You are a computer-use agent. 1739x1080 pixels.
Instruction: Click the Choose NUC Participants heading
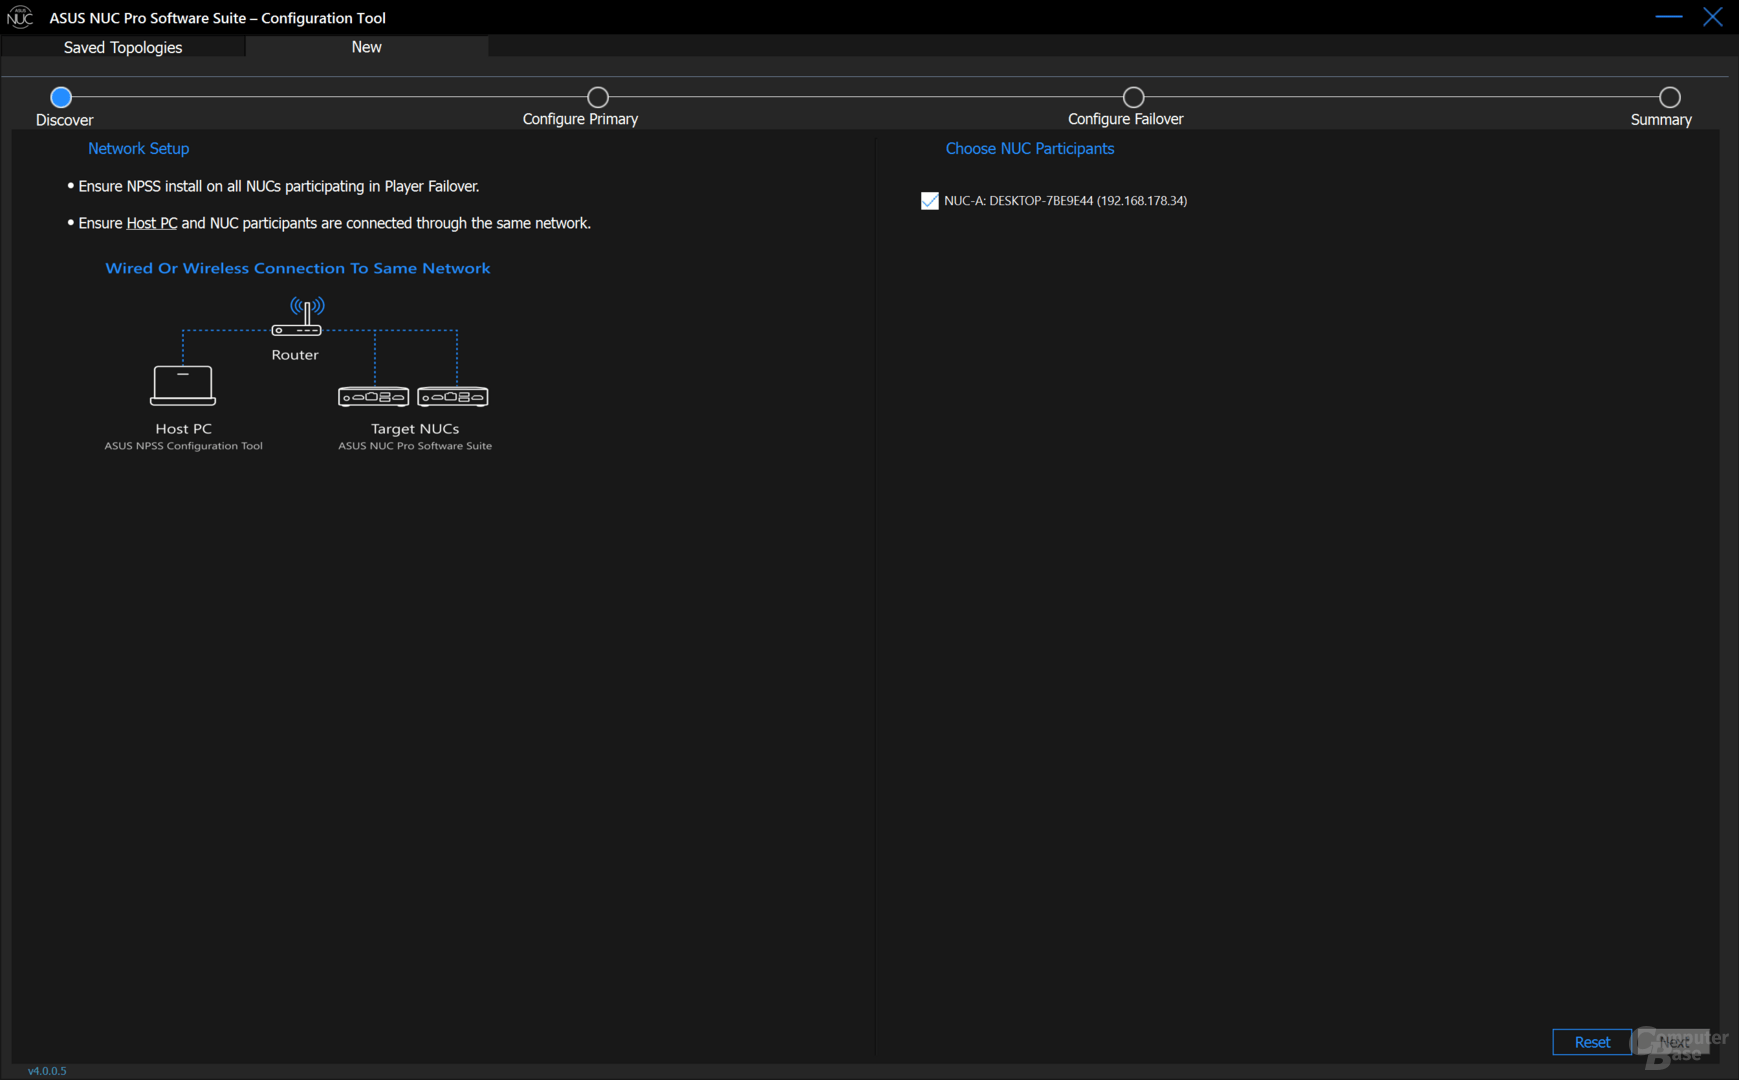pyautogui.click(x=1030, y=148)
